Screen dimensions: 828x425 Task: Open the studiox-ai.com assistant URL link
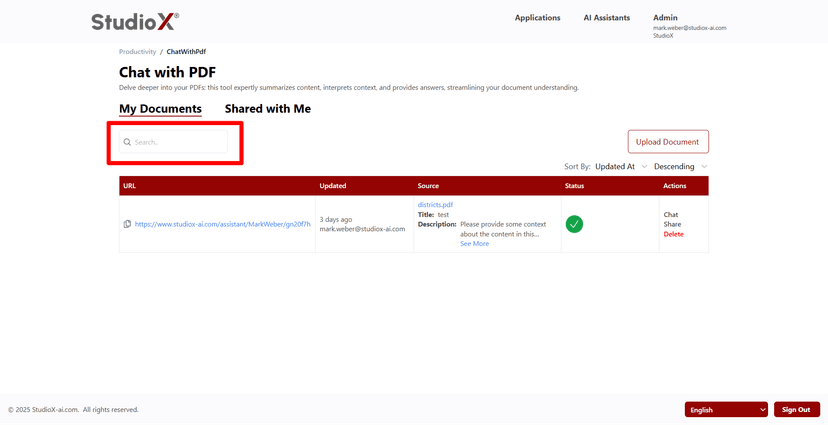point(223,224)
